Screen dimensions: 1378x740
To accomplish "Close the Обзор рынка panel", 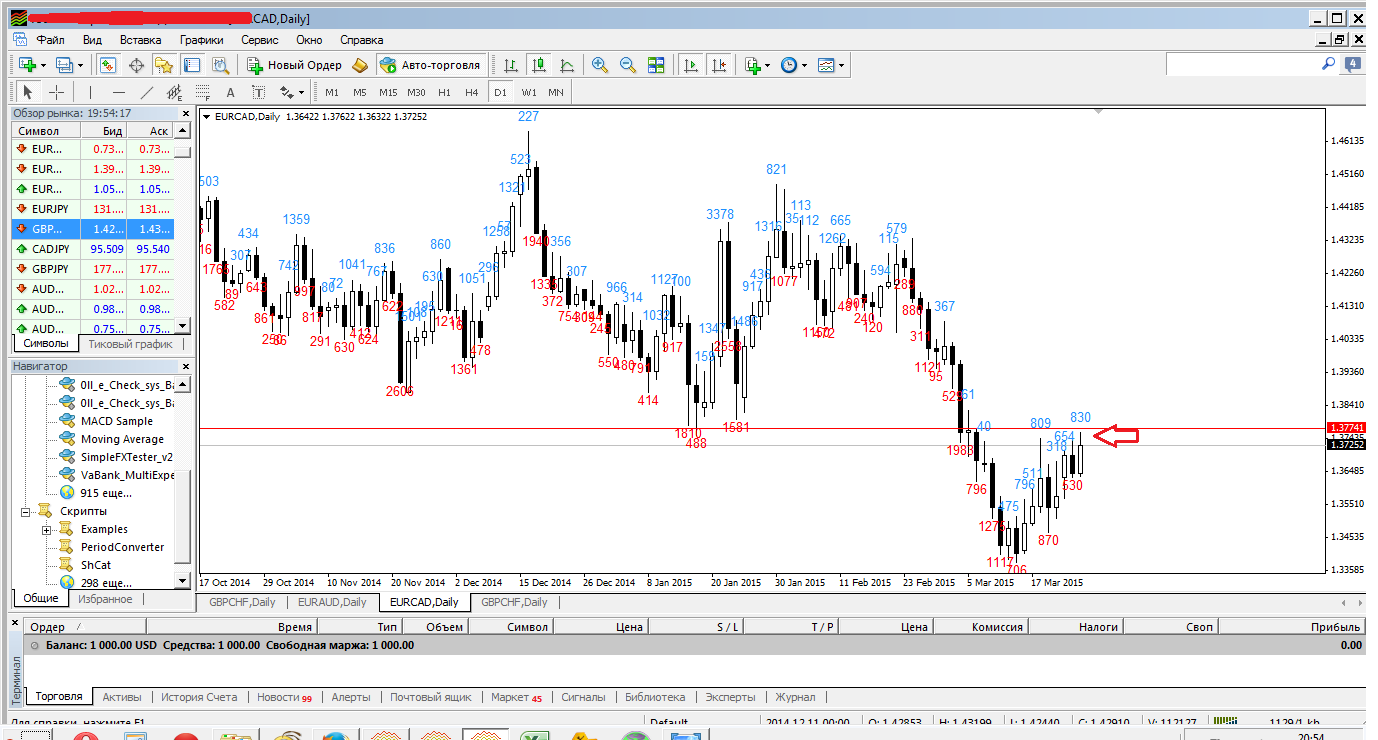I will pos(184,113).
